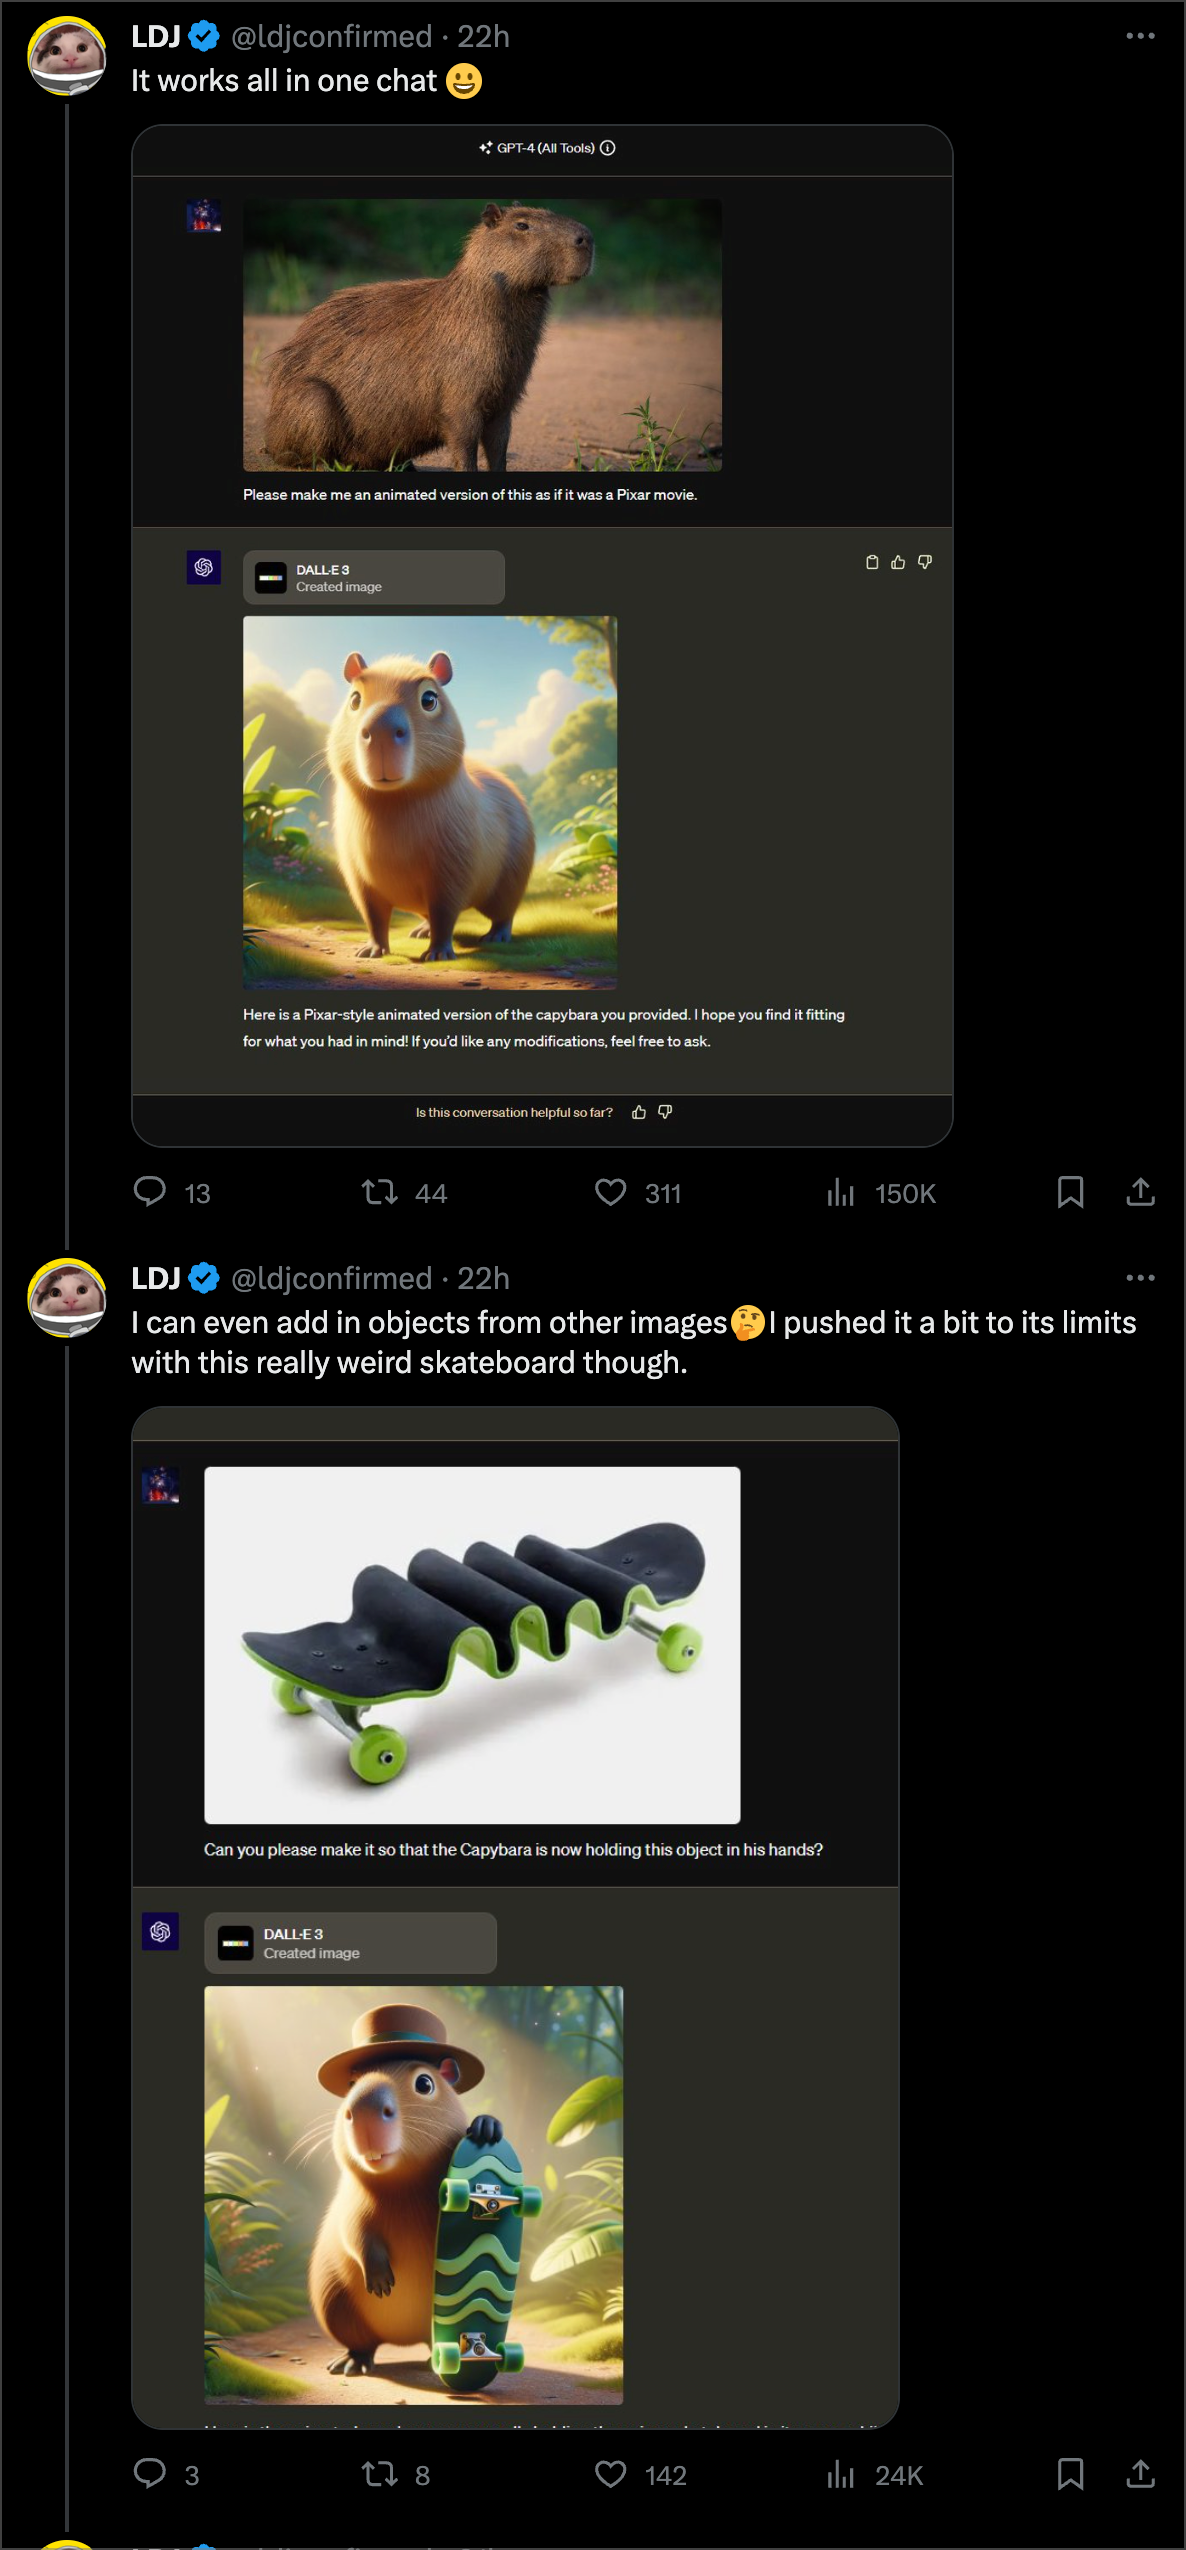
Task: Thumbs down 'Is this conversation helpful'
Action: 664,1110
